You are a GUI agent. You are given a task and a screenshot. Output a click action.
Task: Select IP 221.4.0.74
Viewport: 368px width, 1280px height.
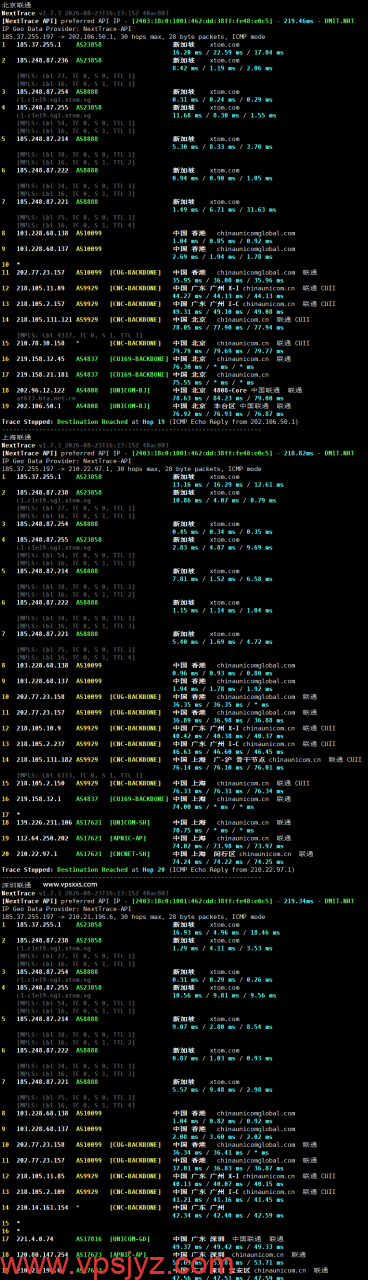click(x=33, y=1239)
